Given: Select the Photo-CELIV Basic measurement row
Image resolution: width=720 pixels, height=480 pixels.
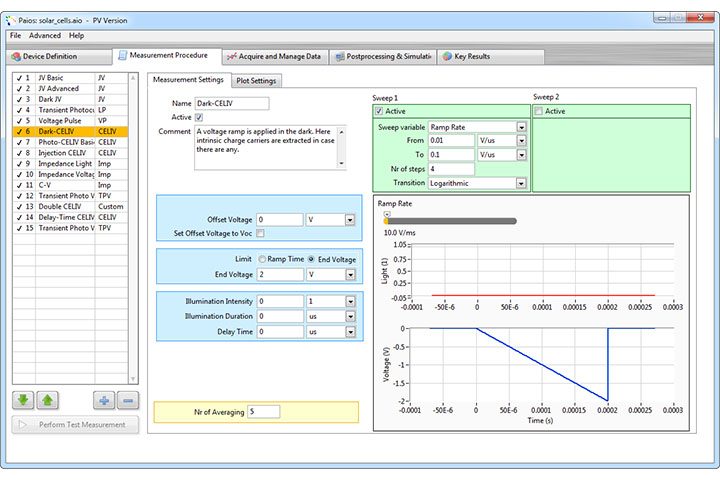Looking at the screenshot, I should pos(70,142).
